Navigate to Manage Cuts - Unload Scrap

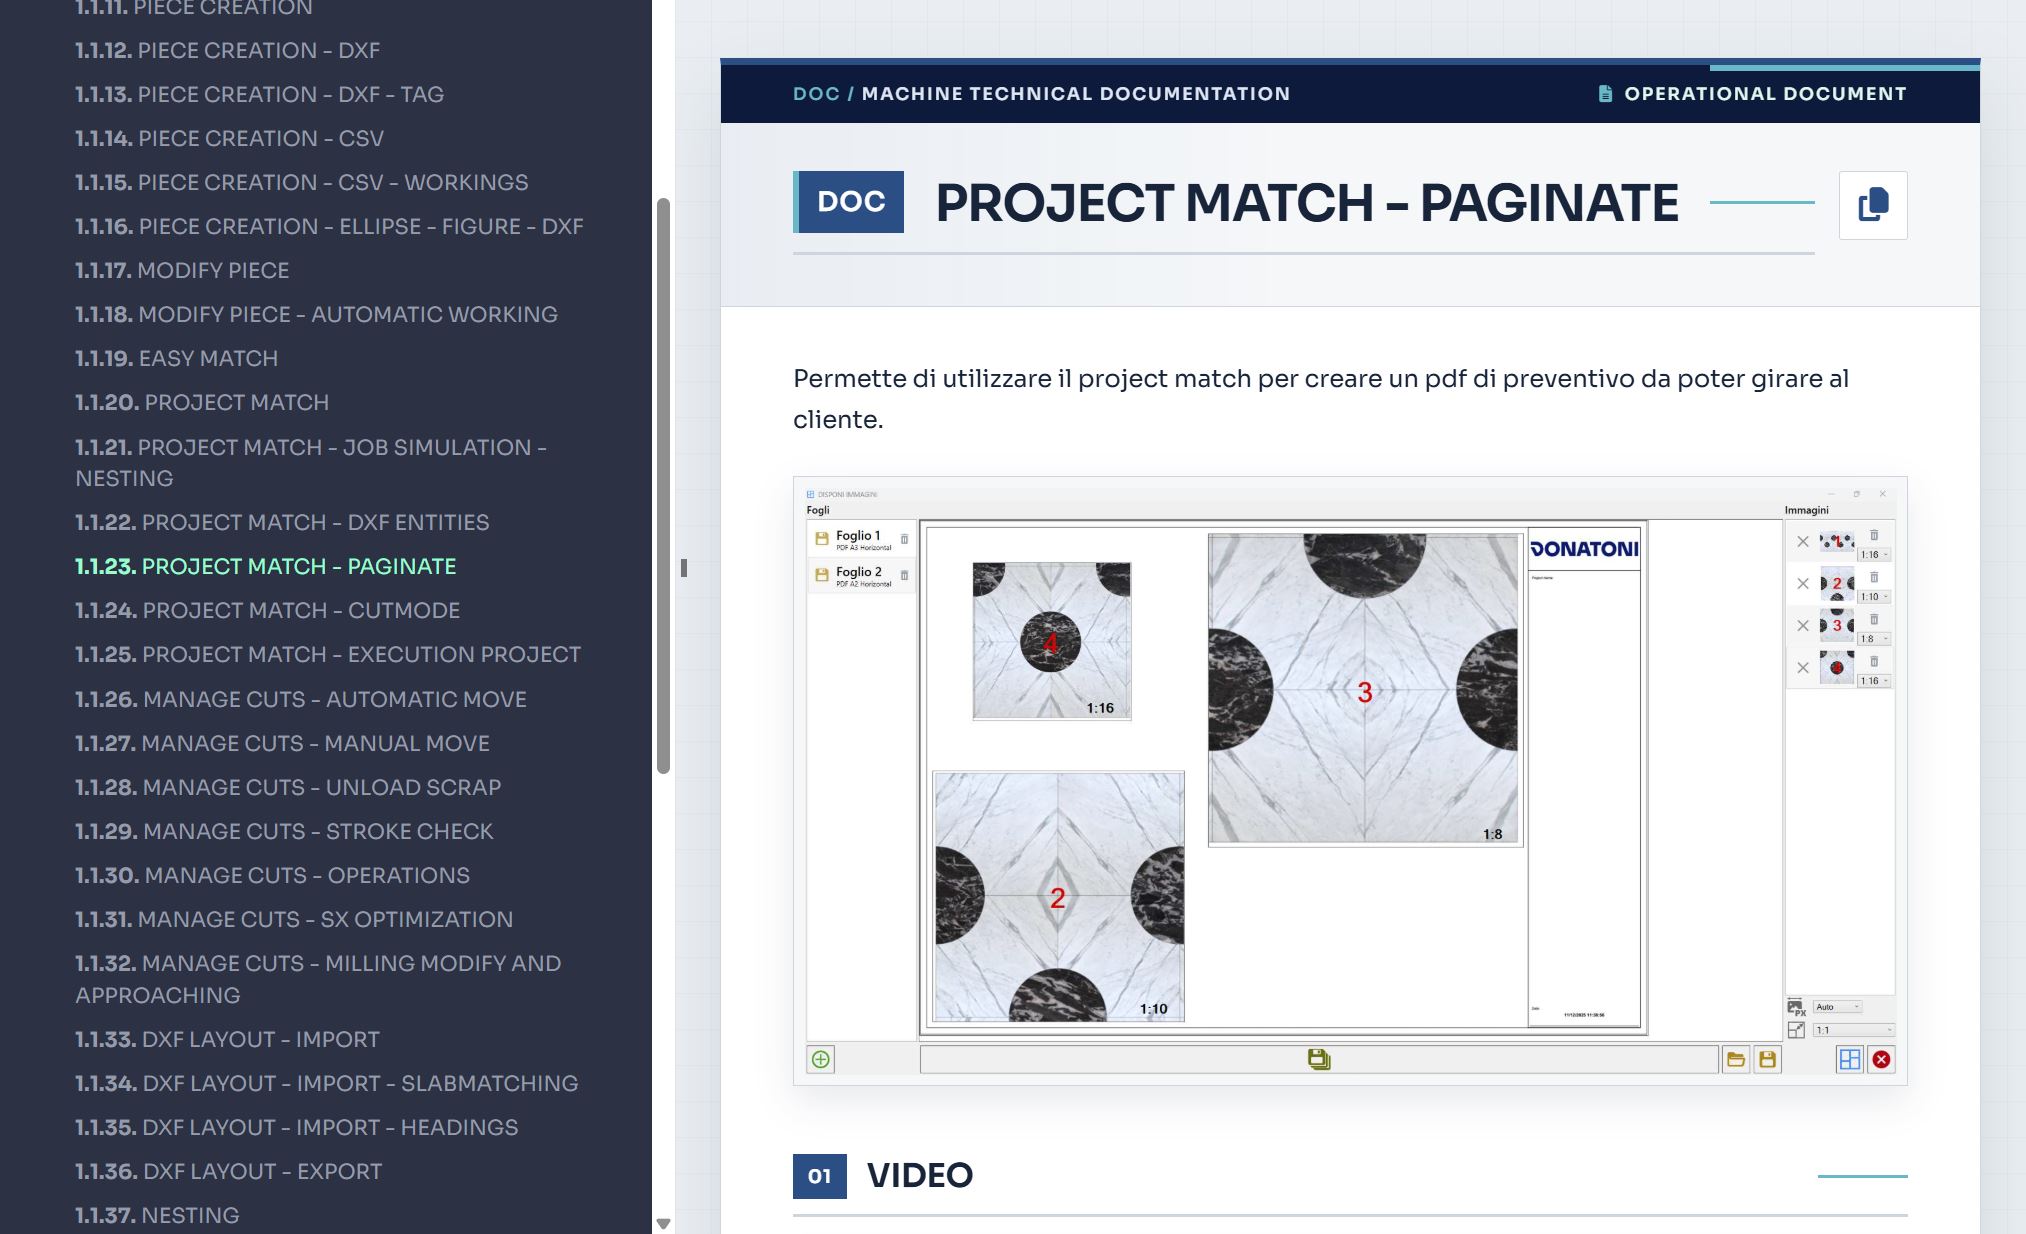[x=288, y=787]
